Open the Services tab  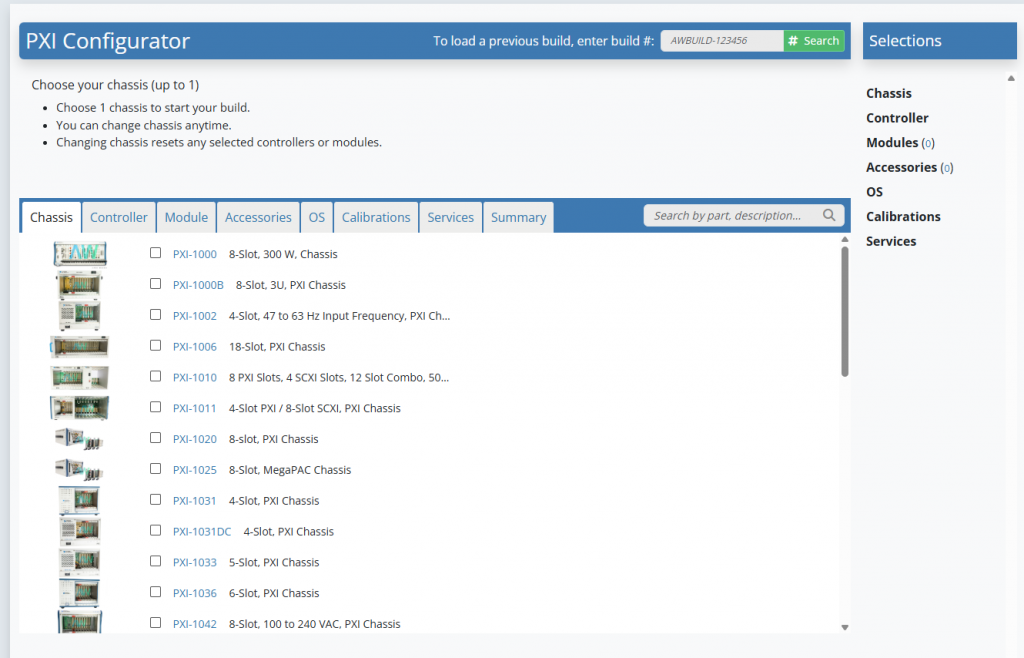point(451,217)
